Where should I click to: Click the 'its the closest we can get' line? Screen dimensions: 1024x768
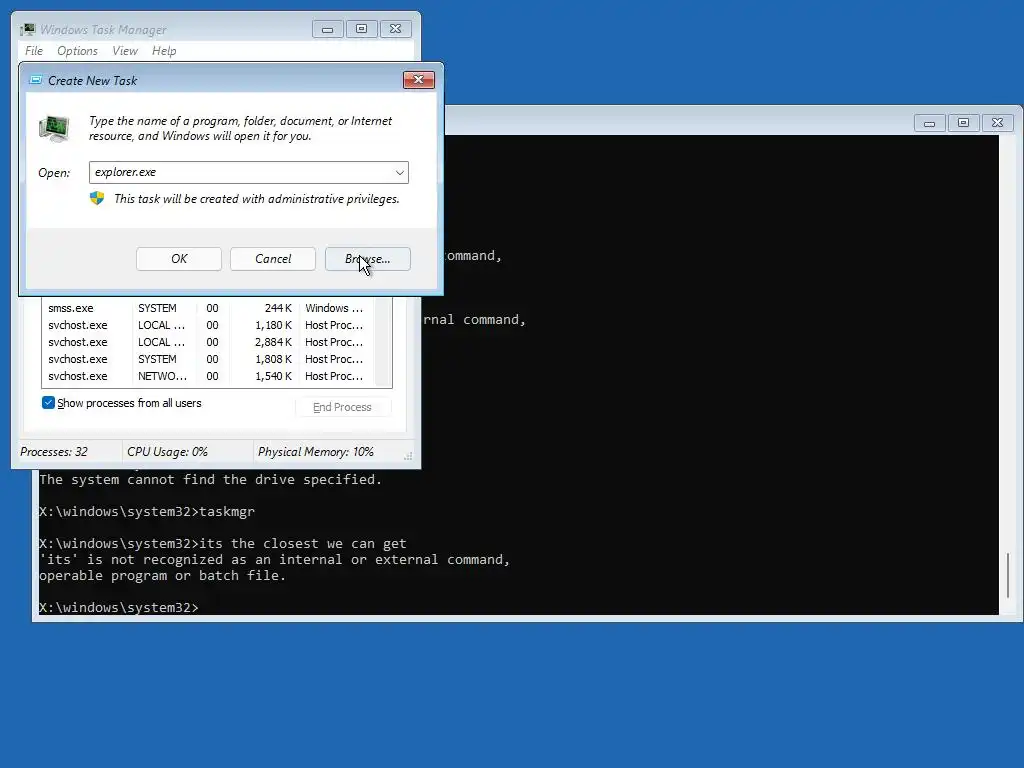[223, 543]
